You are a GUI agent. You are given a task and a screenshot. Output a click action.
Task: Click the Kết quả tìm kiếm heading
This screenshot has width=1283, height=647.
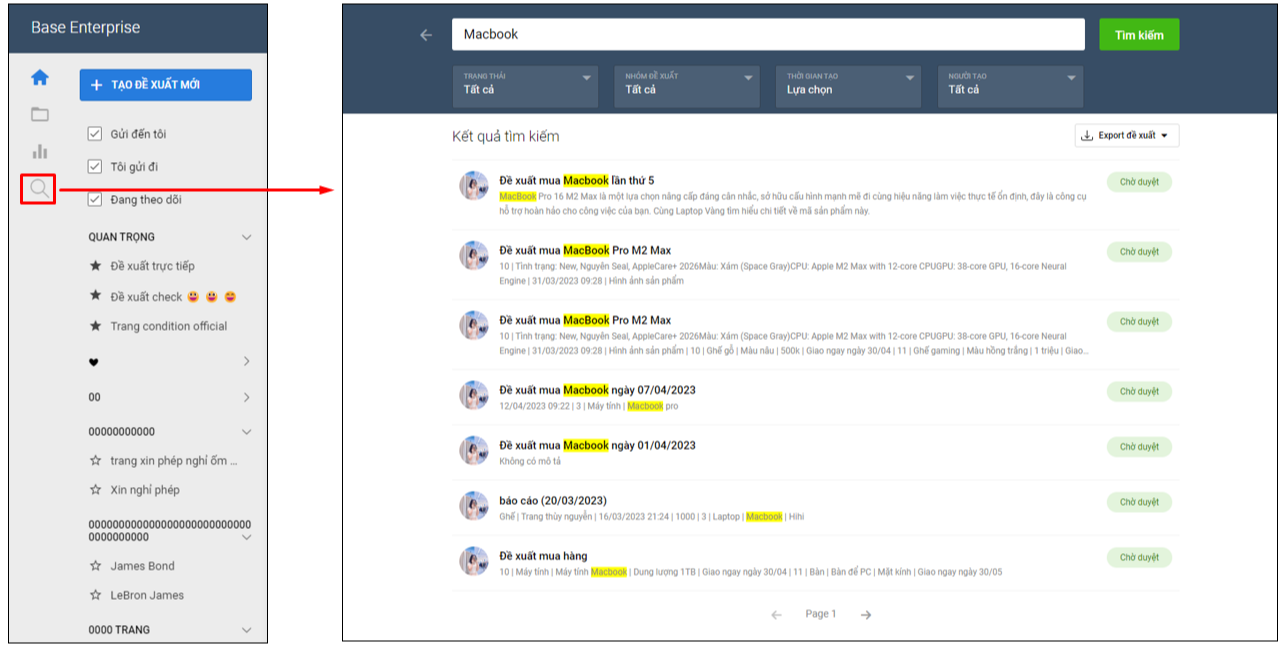pyautogui.click(x=506, y=136)
